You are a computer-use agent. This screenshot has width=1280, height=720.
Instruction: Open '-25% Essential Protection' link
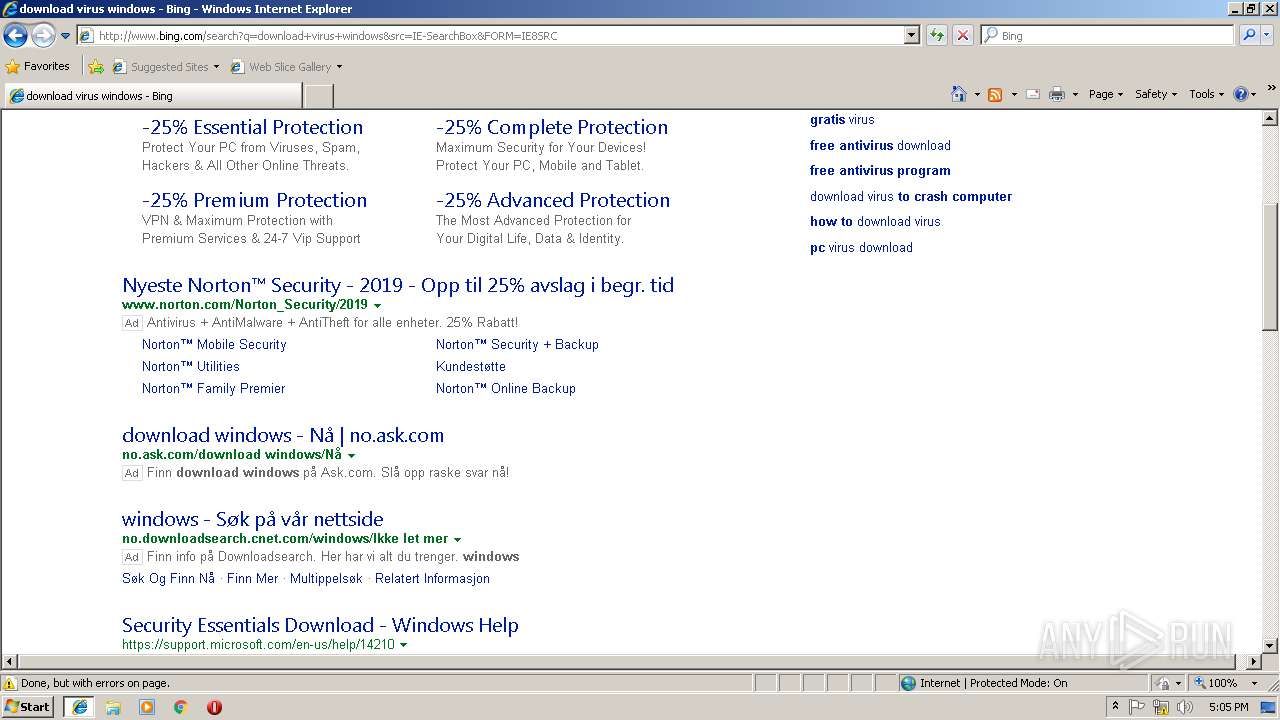click(252, 127)
